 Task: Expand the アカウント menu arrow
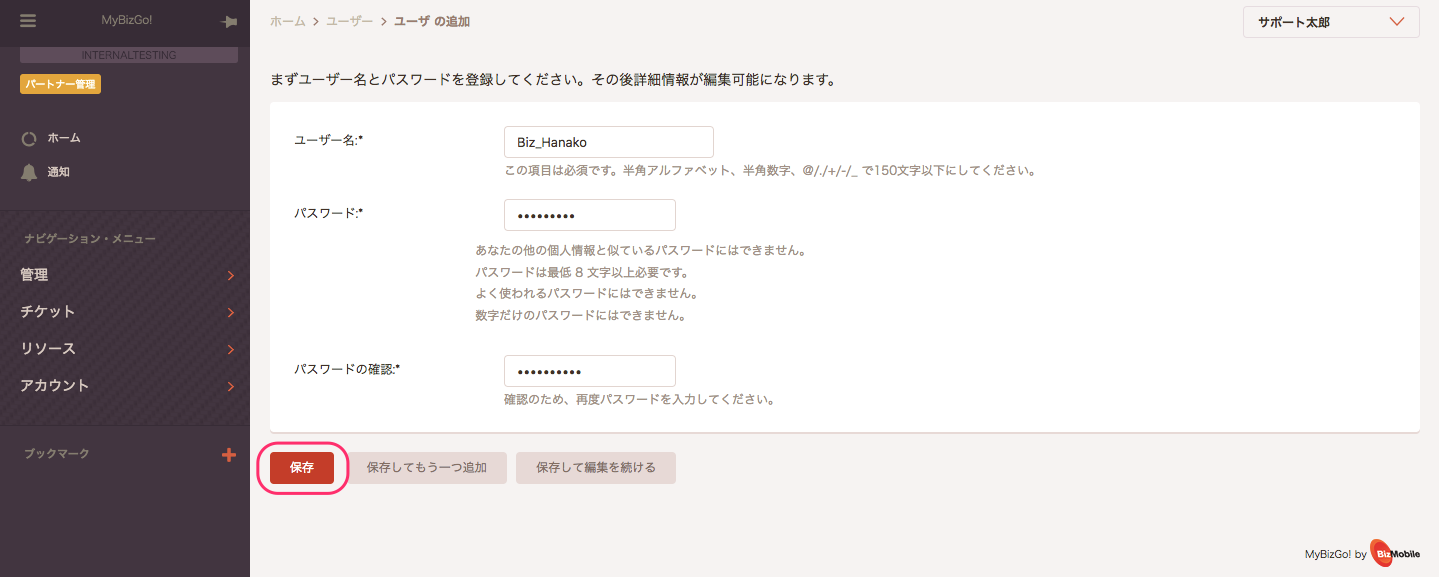pos(231,386)
